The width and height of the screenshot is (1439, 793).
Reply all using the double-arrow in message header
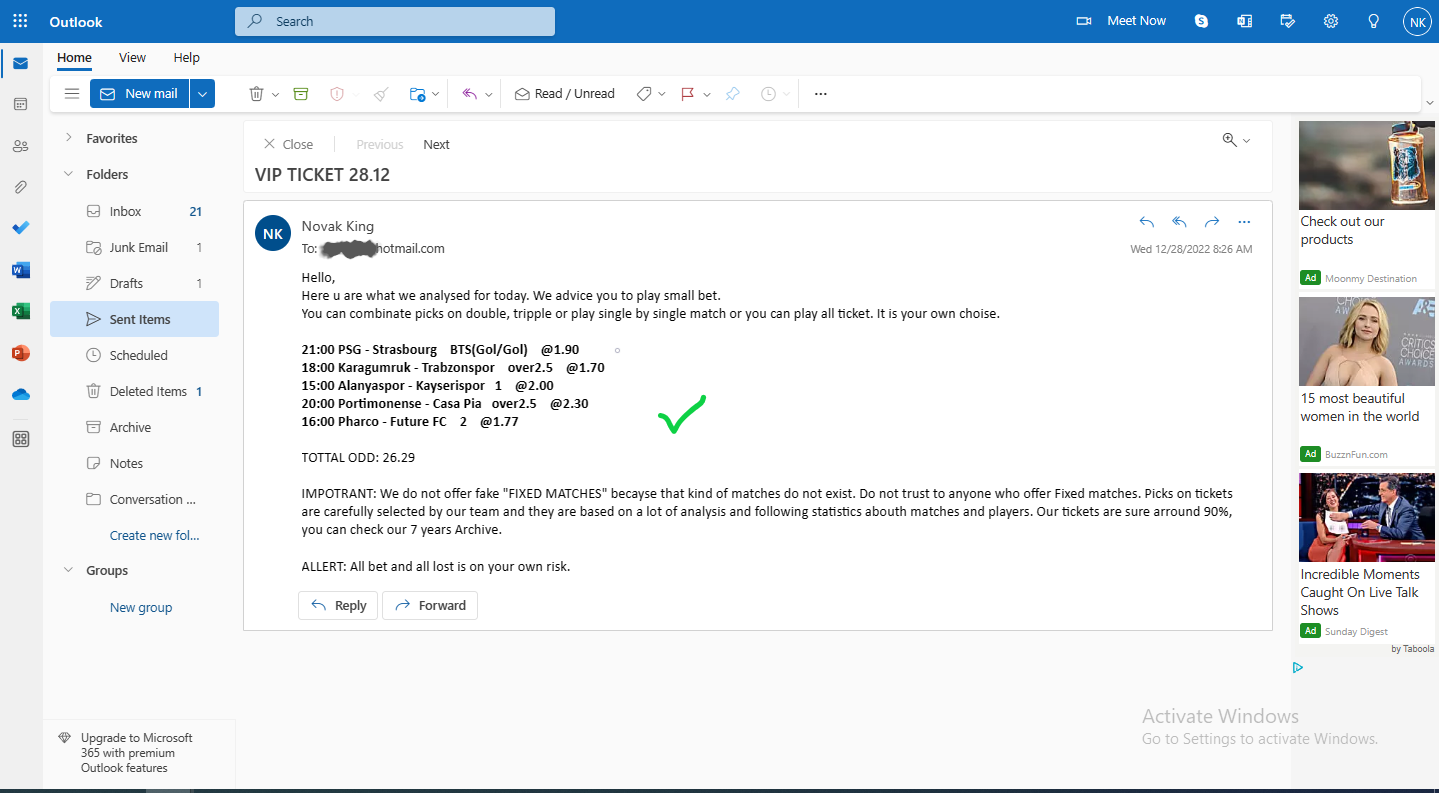[1180, 222]
